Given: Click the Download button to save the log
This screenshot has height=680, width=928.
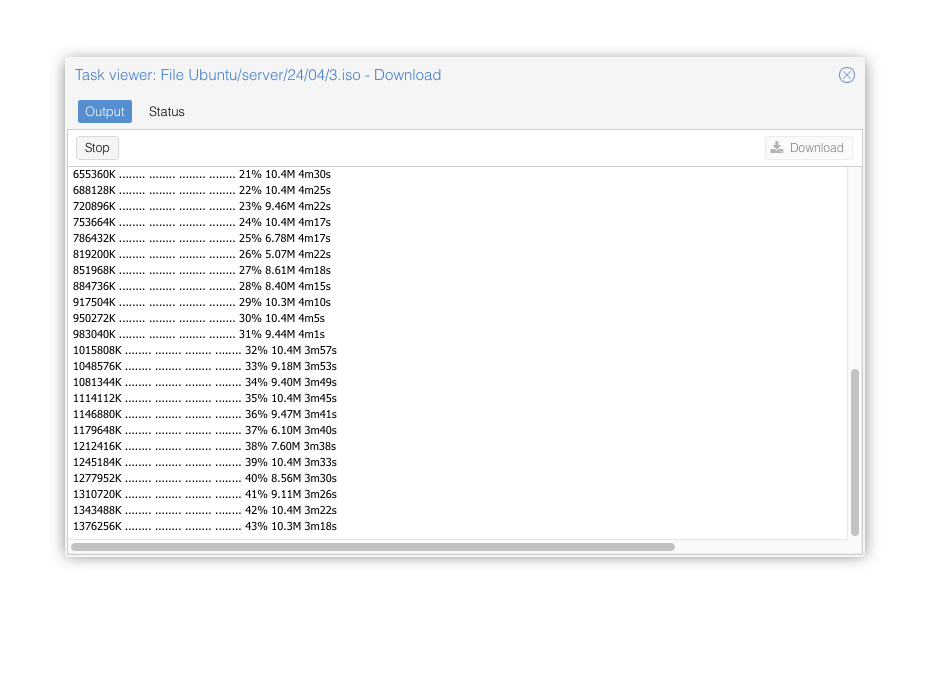Looking at the screenshot, I should point(808,147).
